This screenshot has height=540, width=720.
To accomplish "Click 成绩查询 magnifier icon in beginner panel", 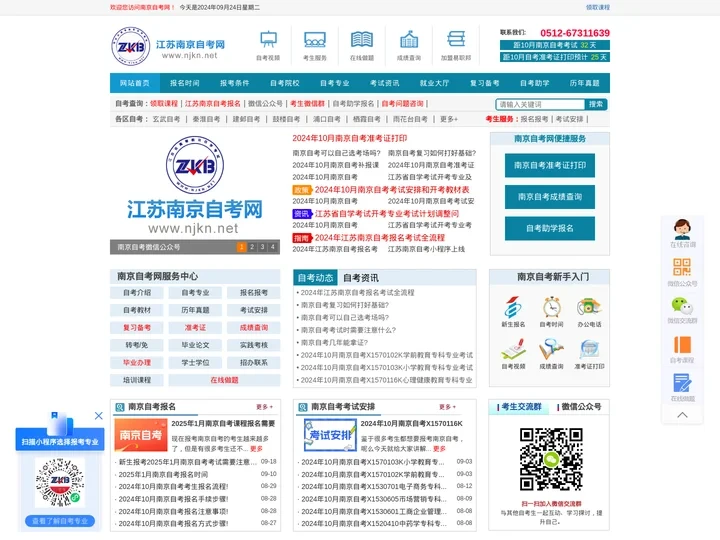I will (x=551, y=354).
